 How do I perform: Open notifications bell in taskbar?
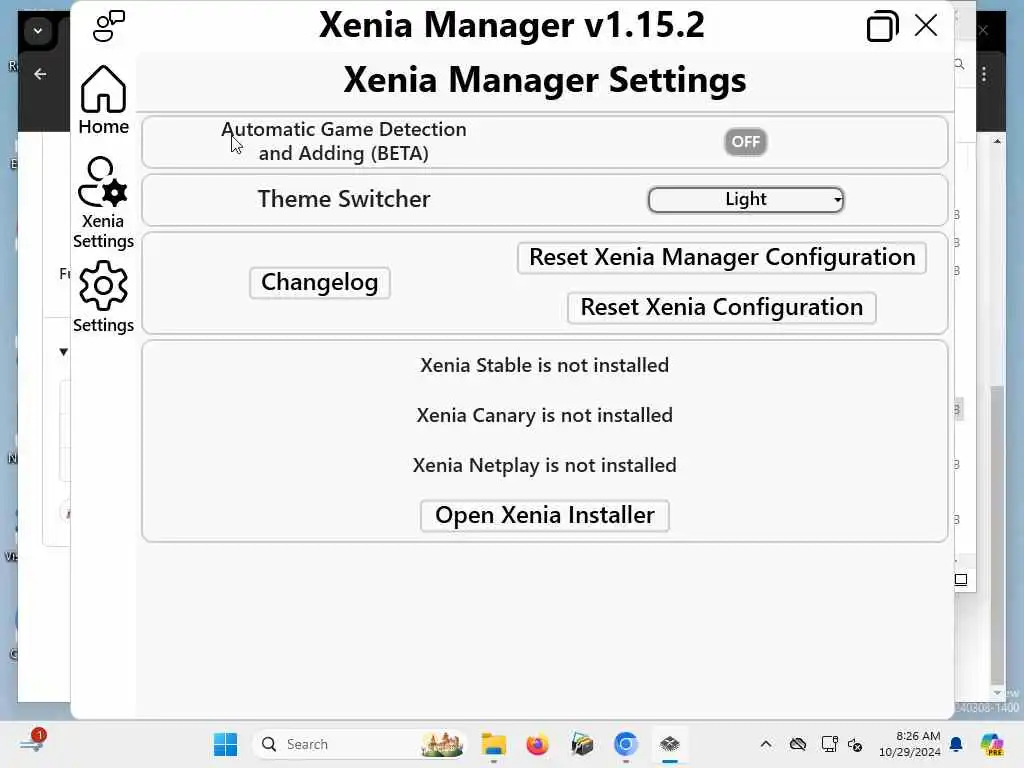(x=956, y=744)
